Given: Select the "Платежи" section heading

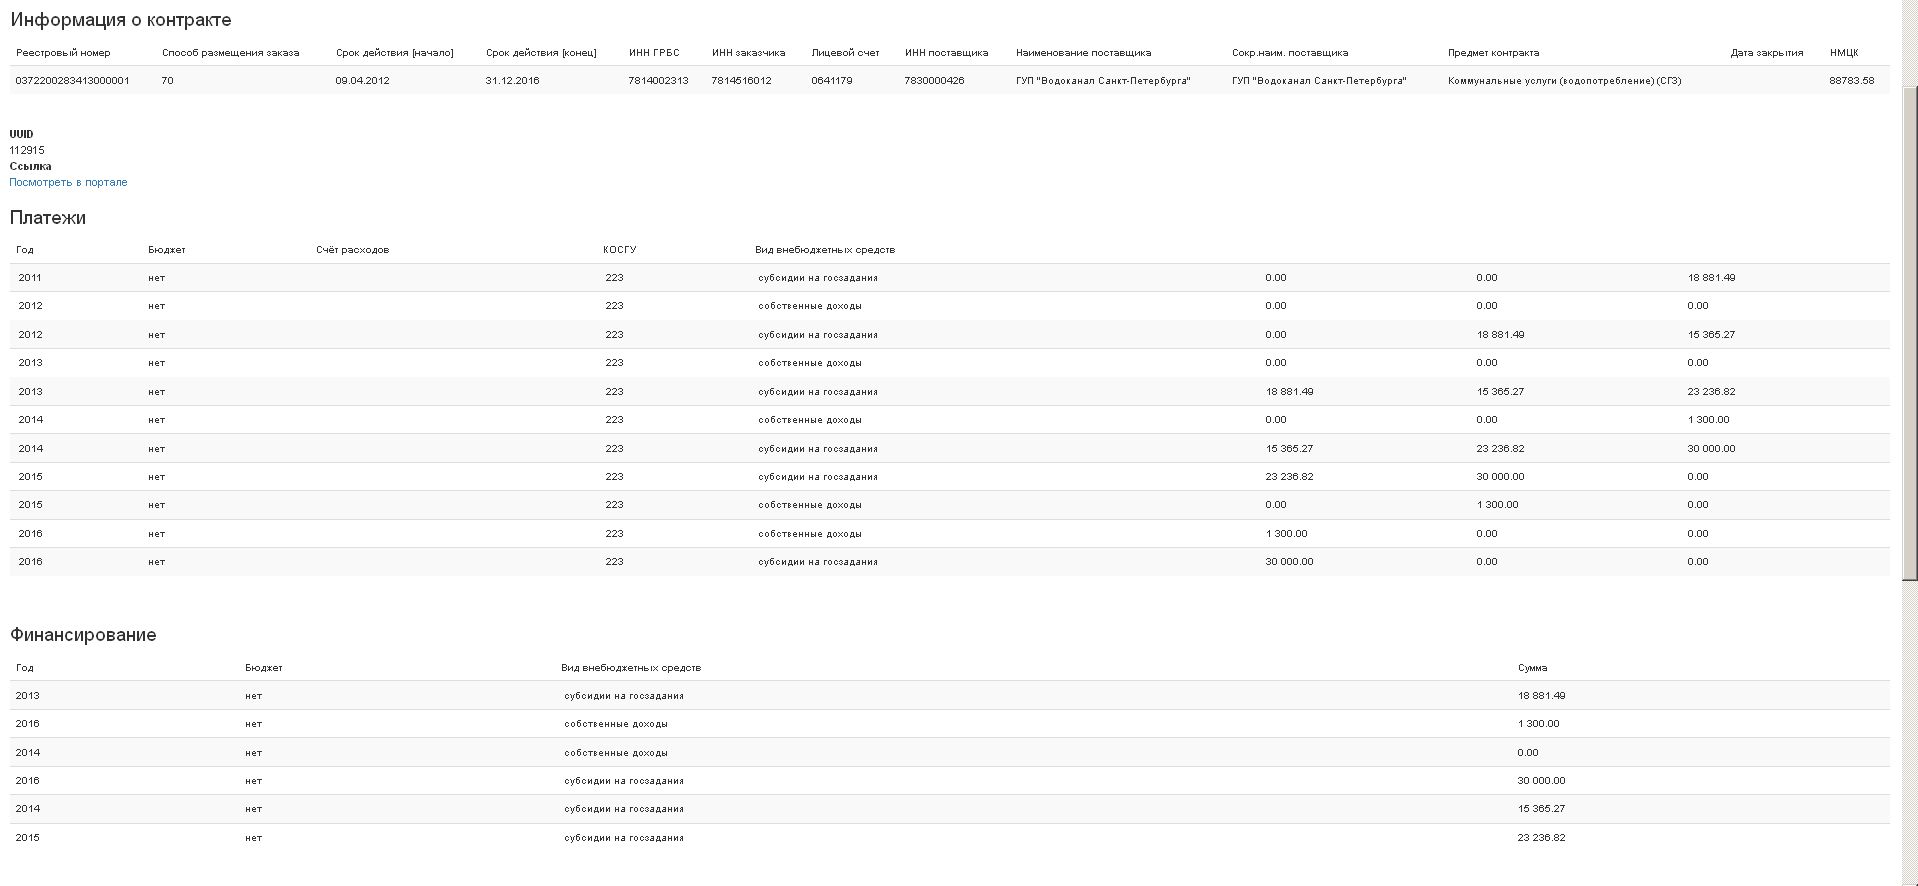Looking at the screenshot, I should click(x=48, y=218).
